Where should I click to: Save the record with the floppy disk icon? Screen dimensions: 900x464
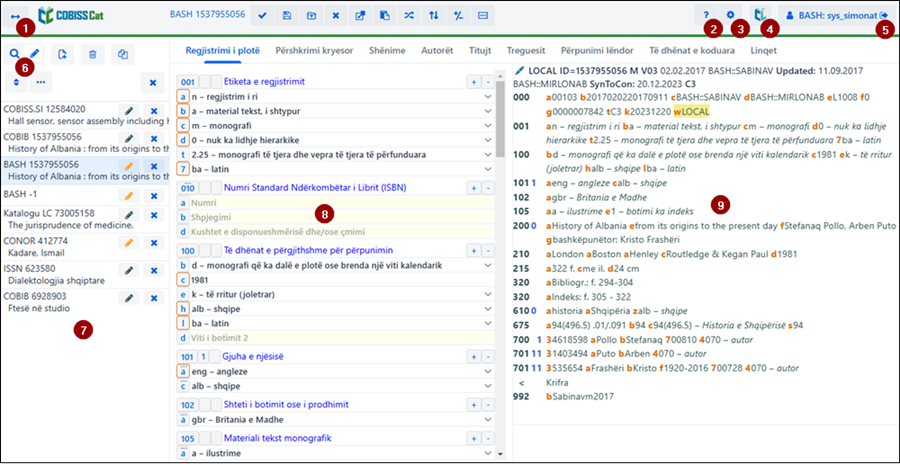click(x=287, y=16)
